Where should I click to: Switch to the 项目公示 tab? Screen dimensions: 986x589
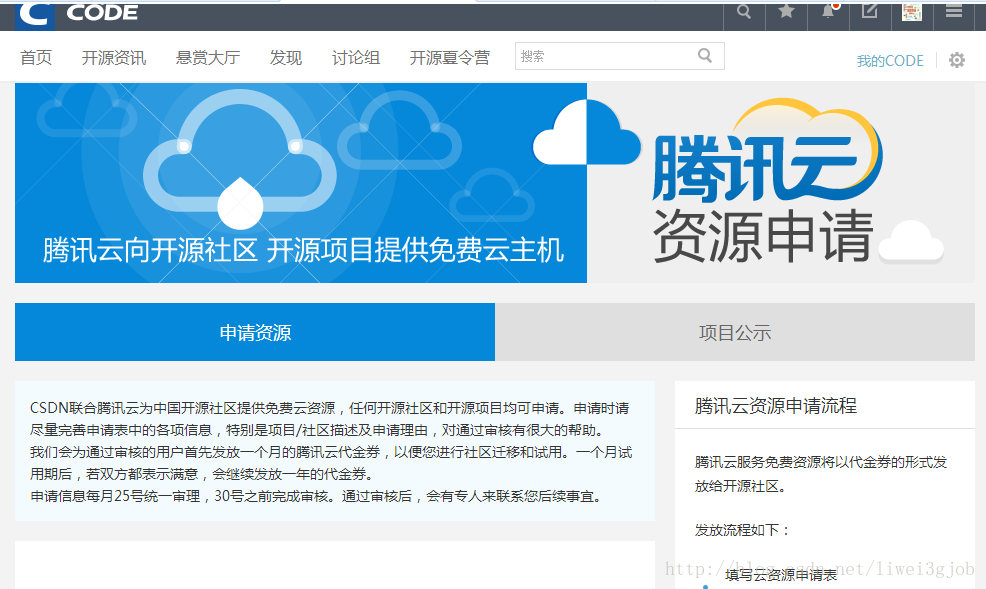point(734,332)
